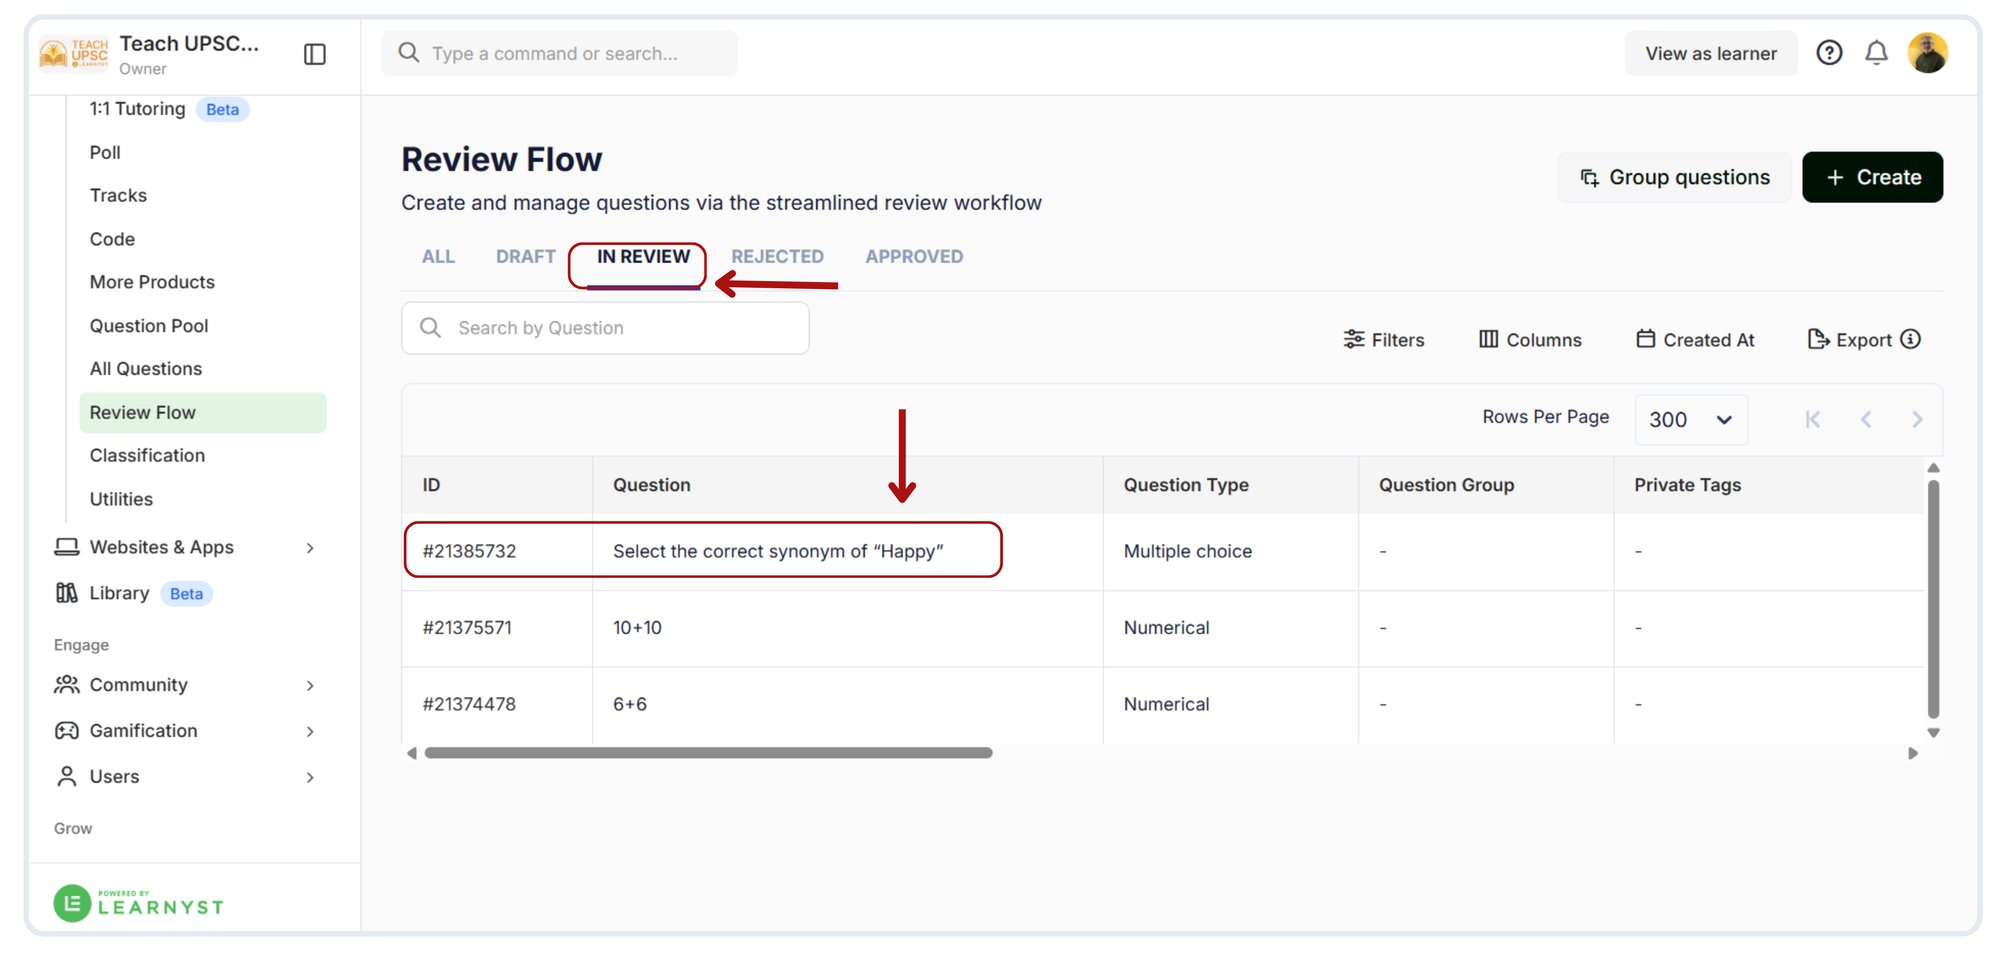Select the IN REVIEW tab
The height and width of the screenshot is (959, 2010).
[643, 257]
